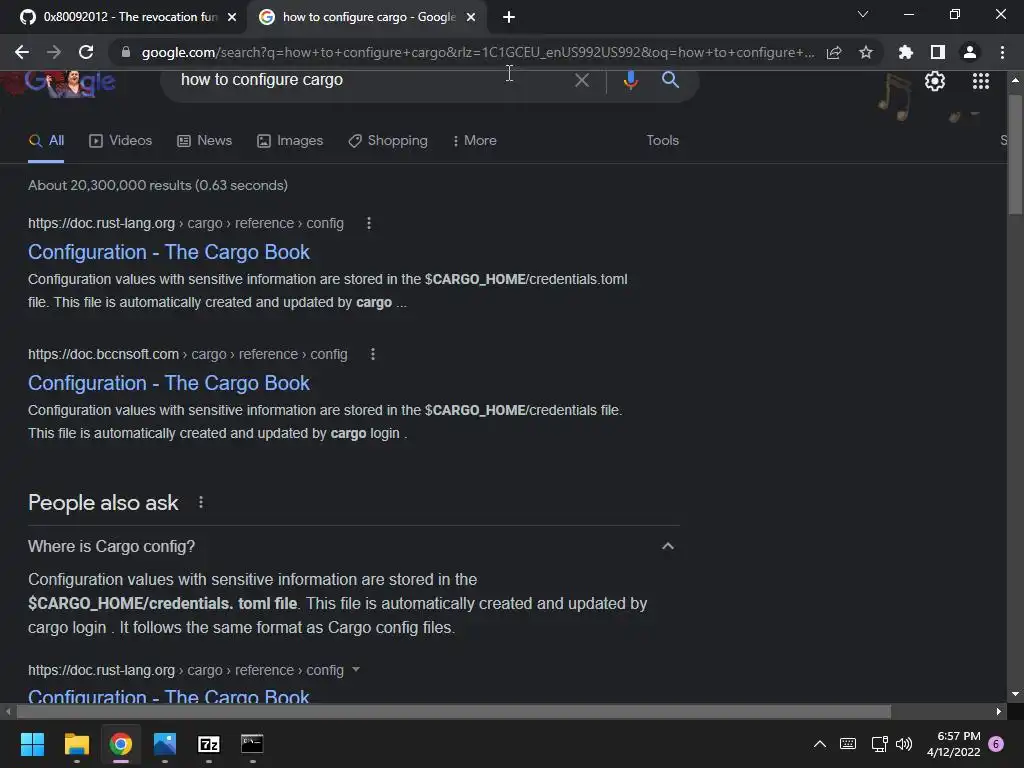Open the Chrome three-dot menu
1024x768 pixels.
click(1002, 52)
